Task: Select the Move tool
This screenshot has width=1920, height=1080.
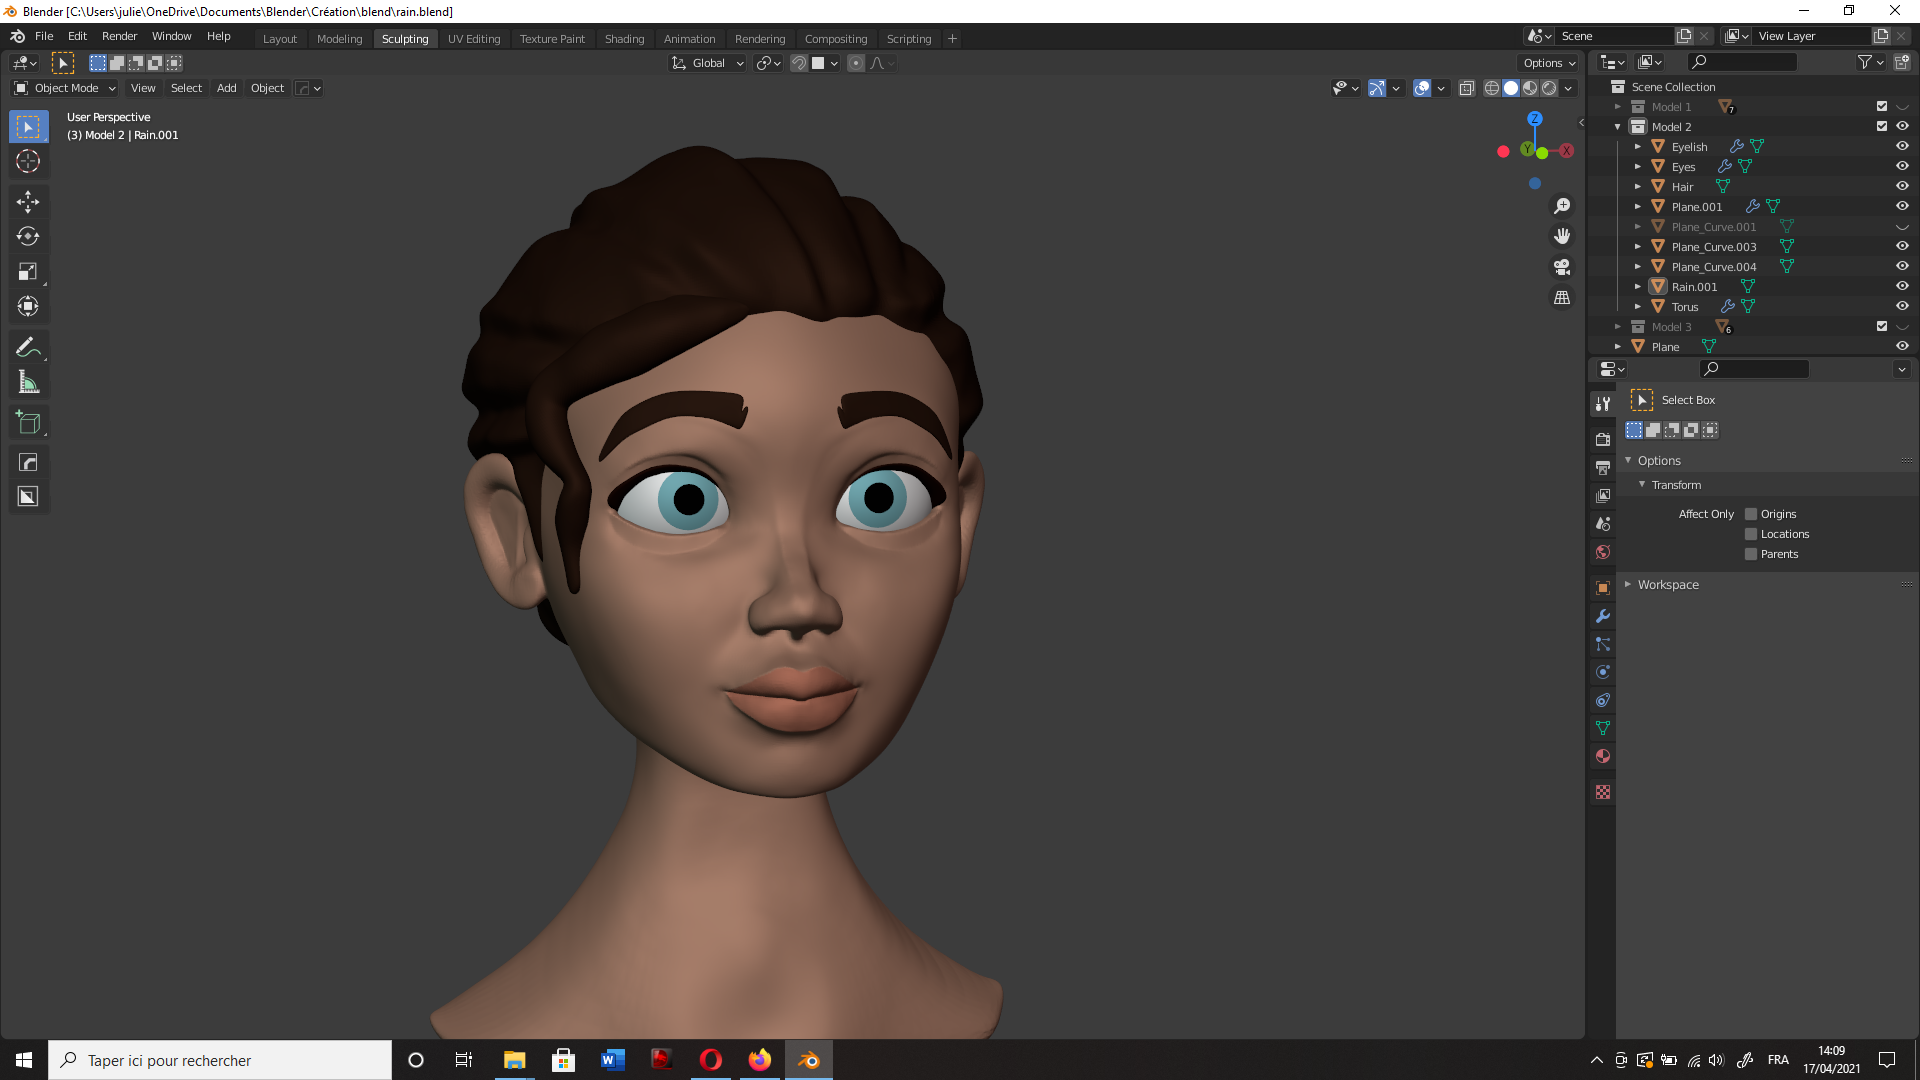Action: coord(28,202)
